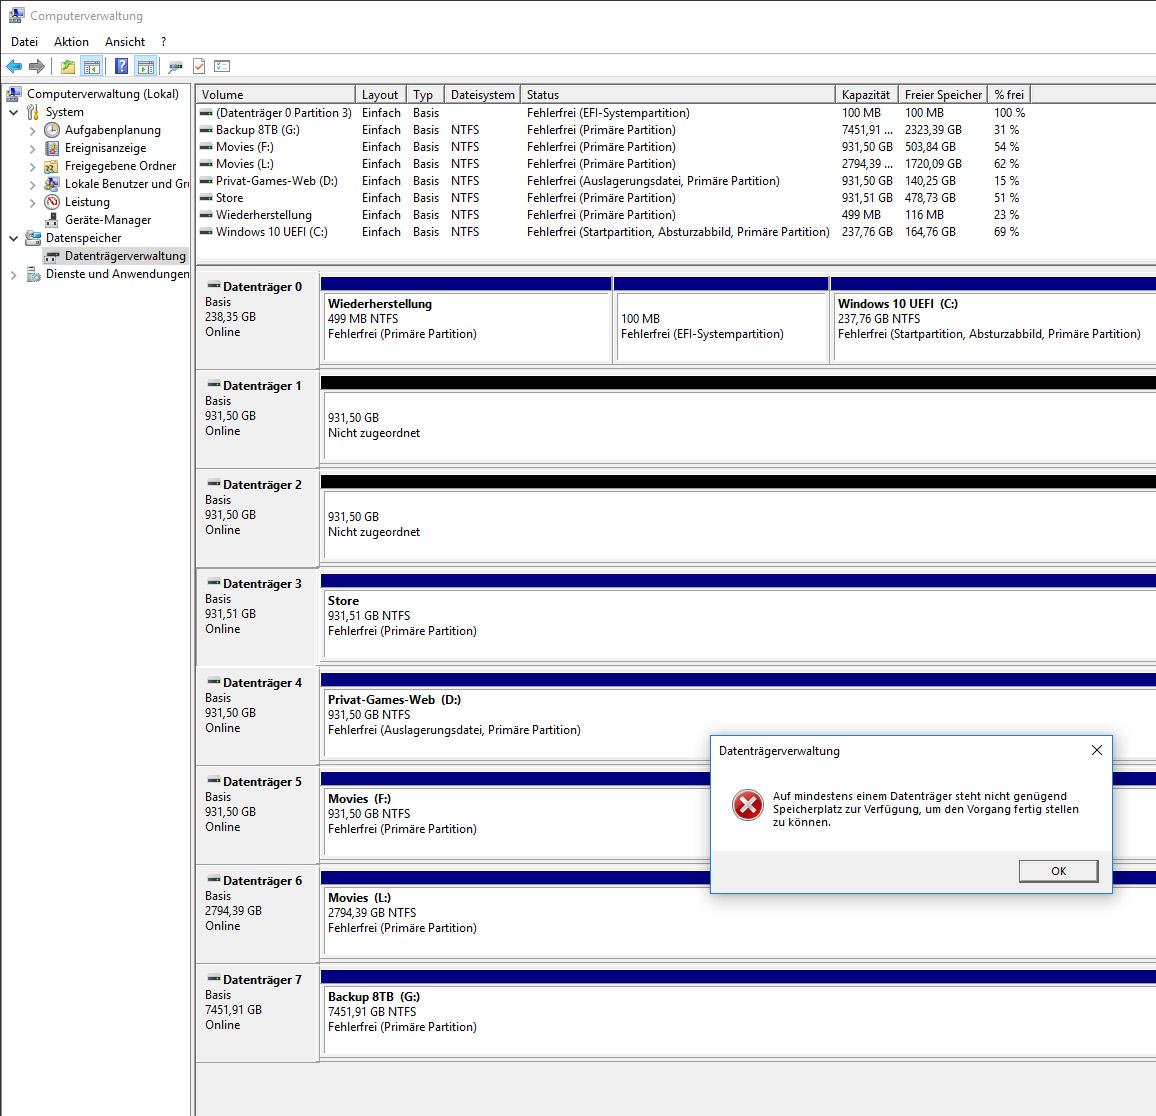Select Aufgabenplanung clock icon in tree
This screenshot has width=1156, height=1116.
point(52,130)
